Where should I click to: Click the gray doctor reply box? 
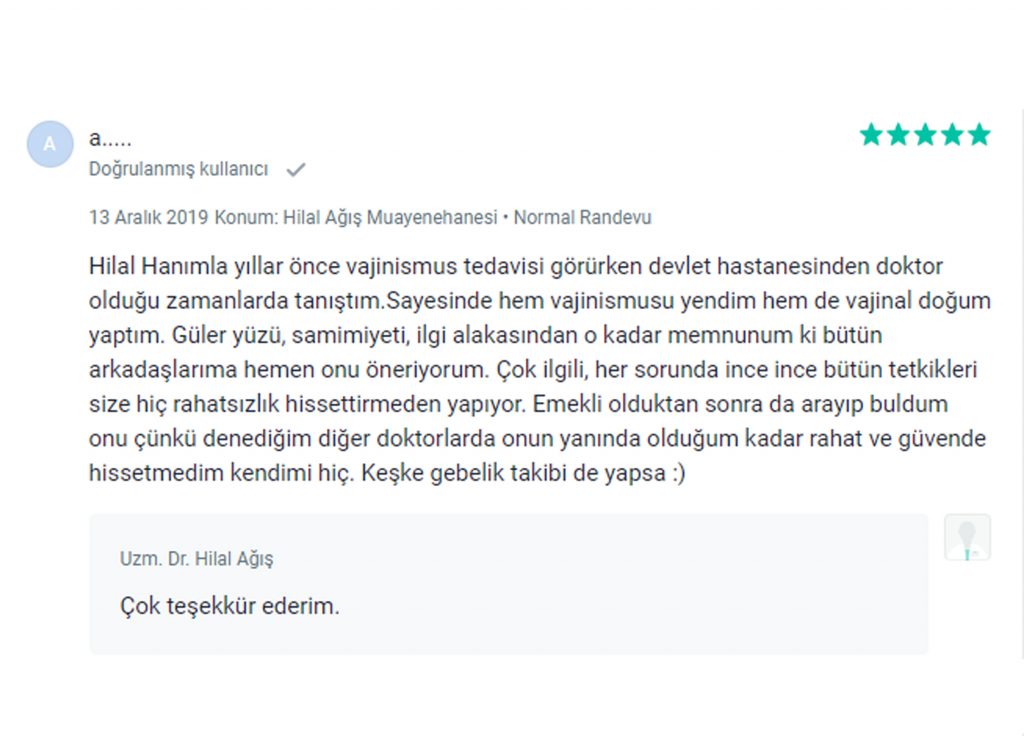[x=509, y=584]
